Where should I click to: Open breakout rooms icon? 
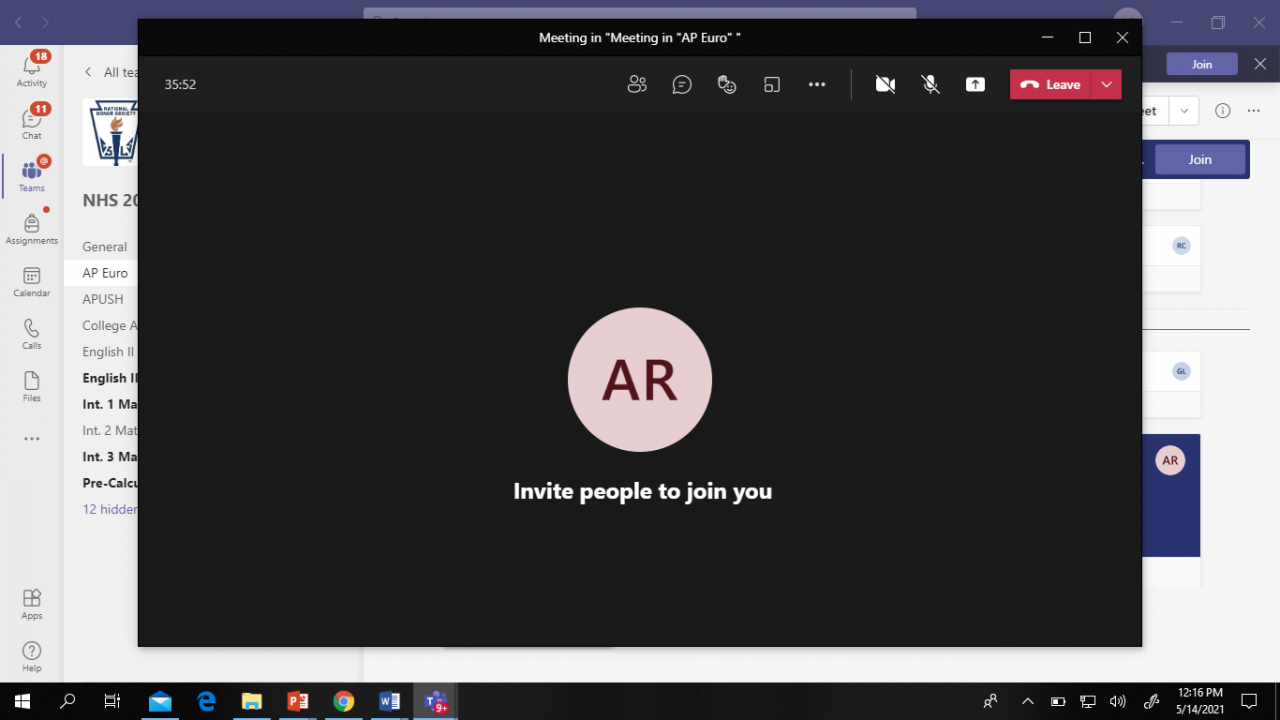click(x=772, y=85)
